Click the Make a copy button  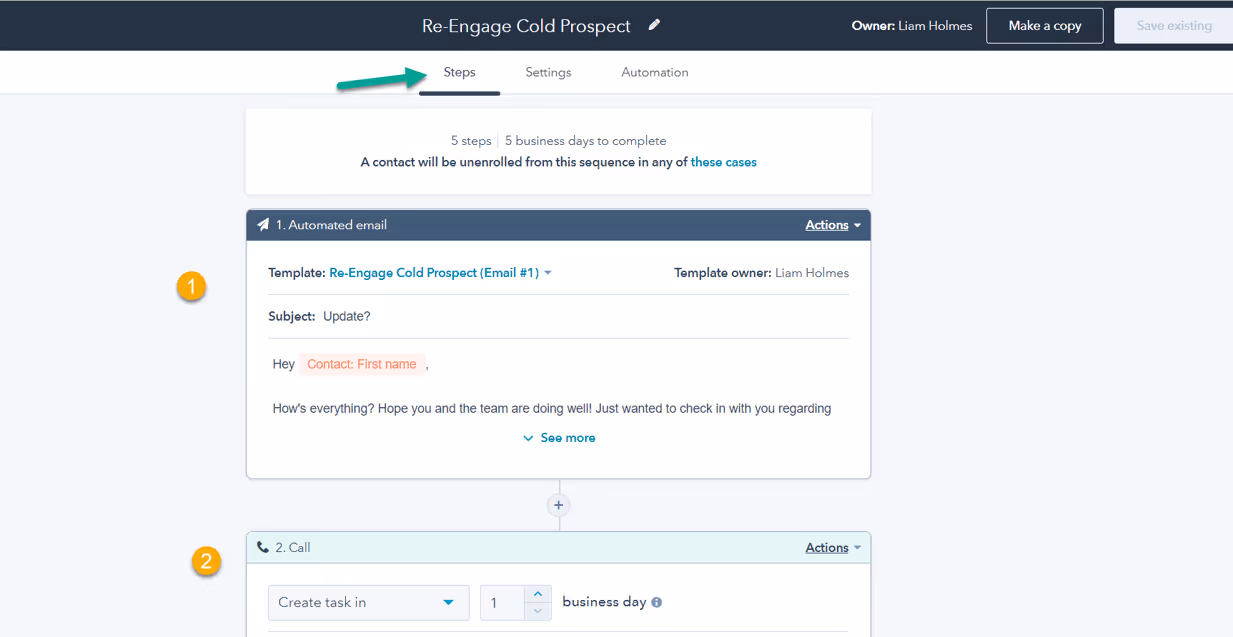pos(1044,25)
